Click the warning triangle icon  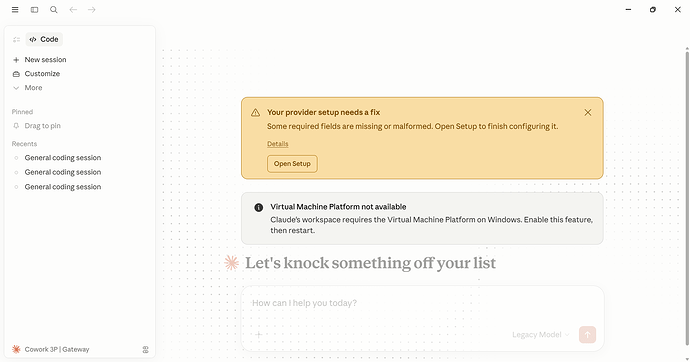tap(255, 113)
